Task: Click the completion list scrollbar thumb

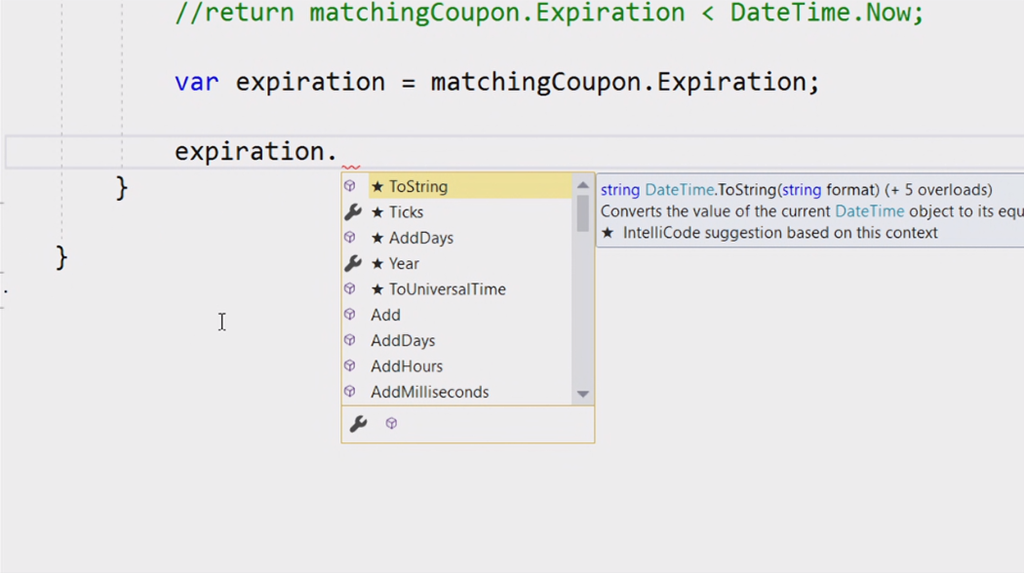Action: click(x=583, y=213)
